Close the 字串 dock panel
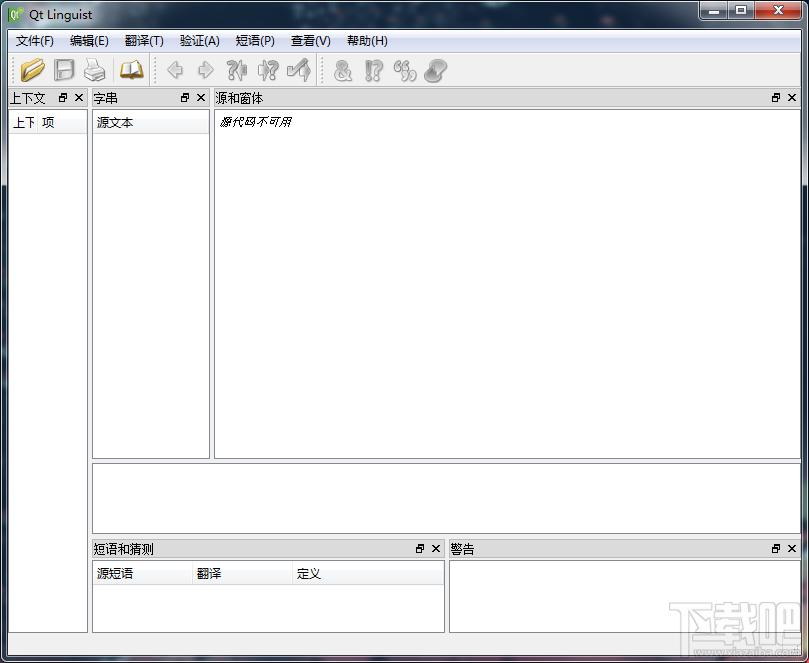The image size is (809, 663). coord(201,98)
